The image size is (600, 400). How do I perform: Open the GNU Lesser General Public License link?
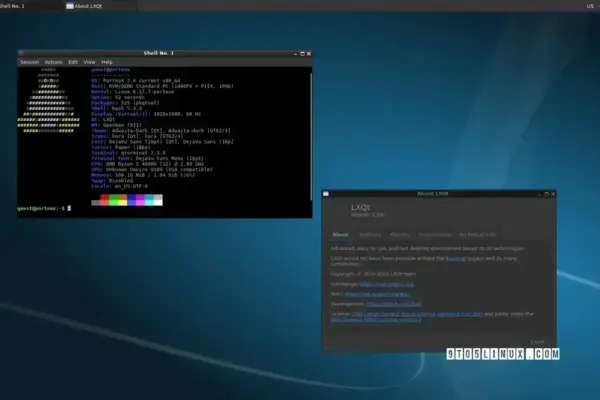point(417,314)
